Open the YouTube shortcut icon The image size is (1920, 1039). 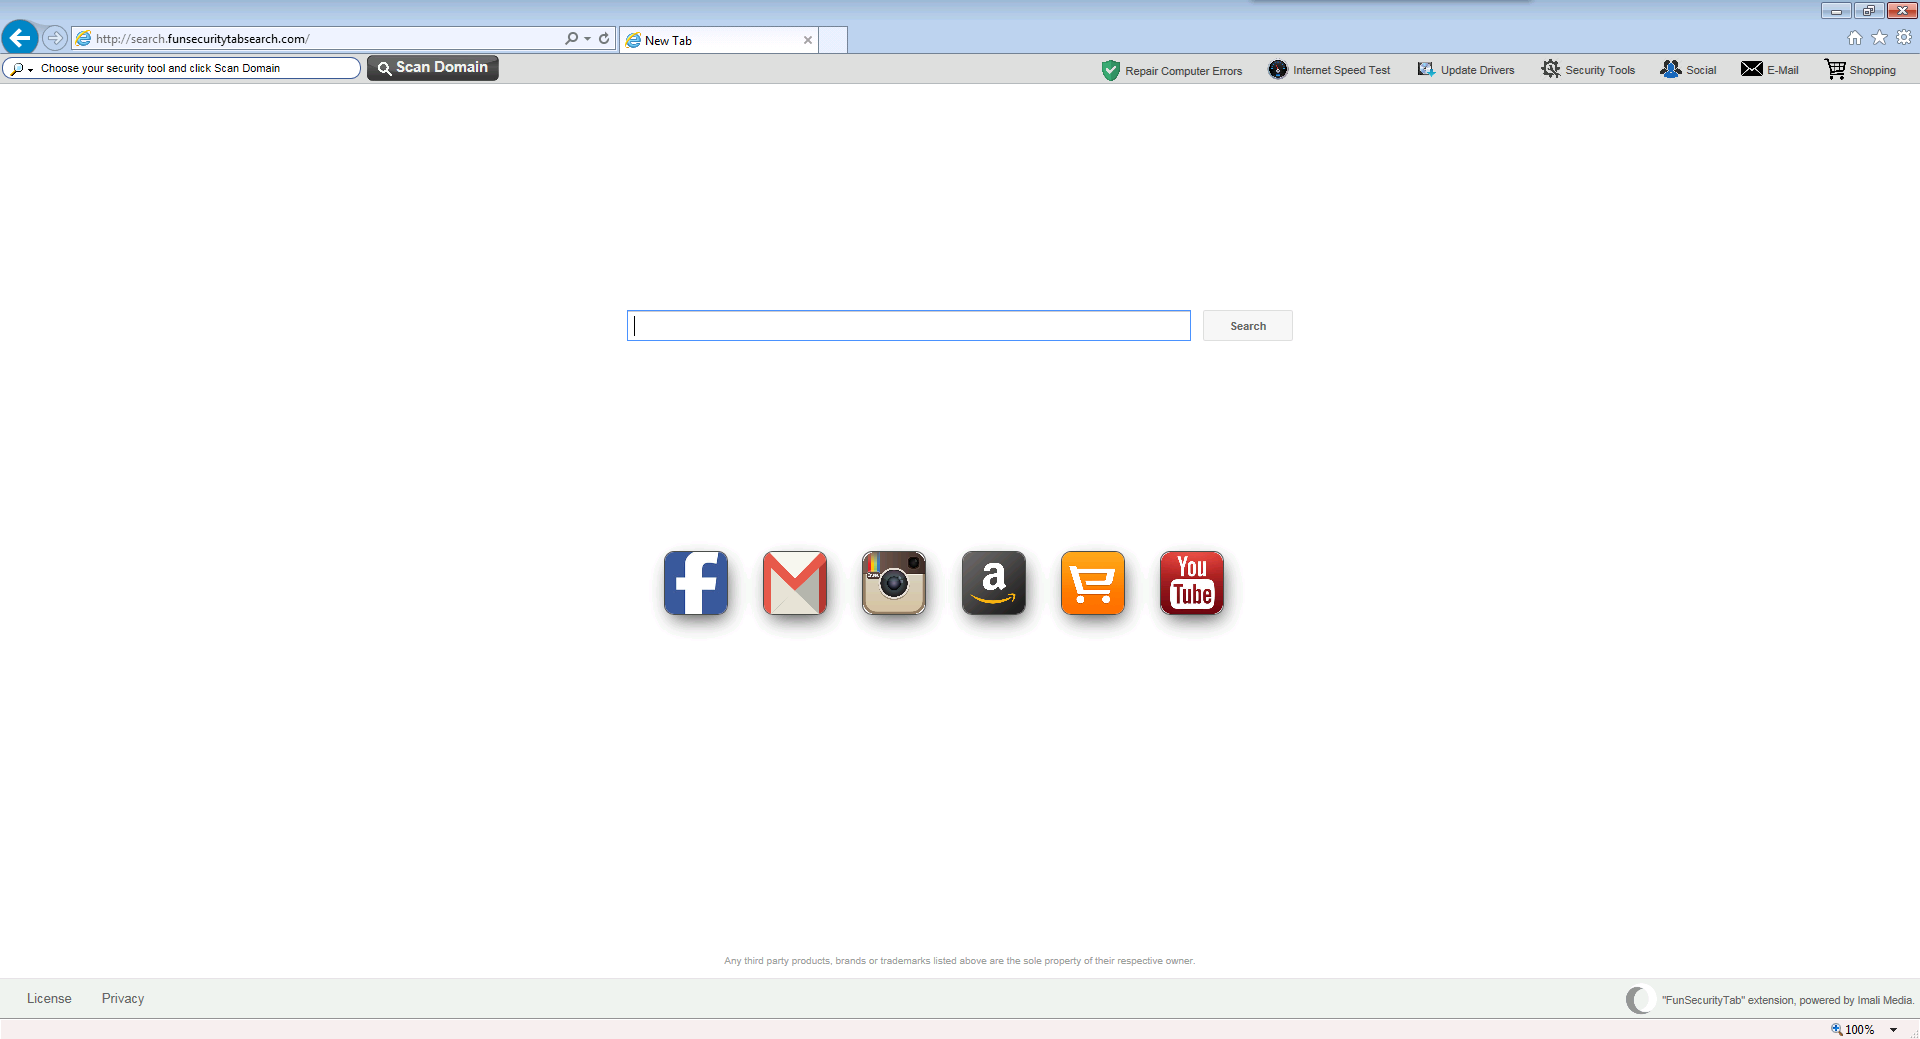pos(1192,583)
